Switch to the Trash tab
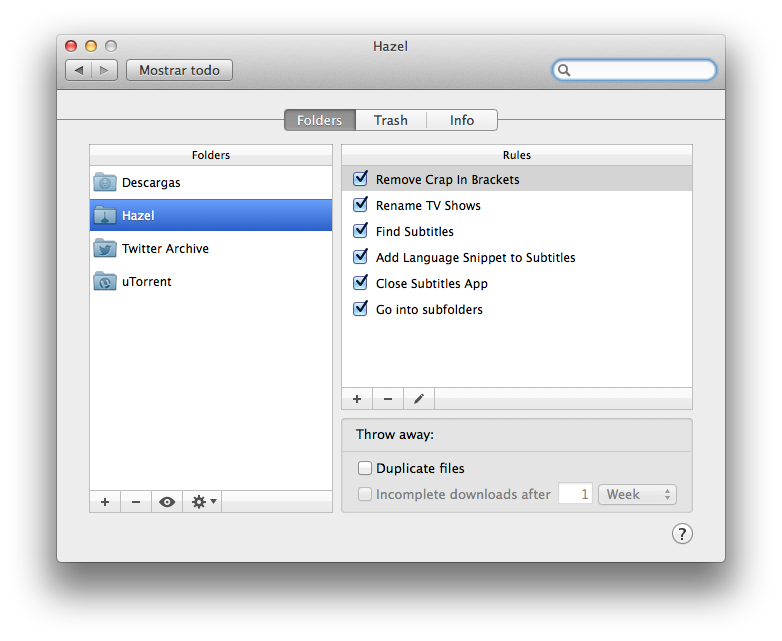782x641 pixels. coord(391,120)
